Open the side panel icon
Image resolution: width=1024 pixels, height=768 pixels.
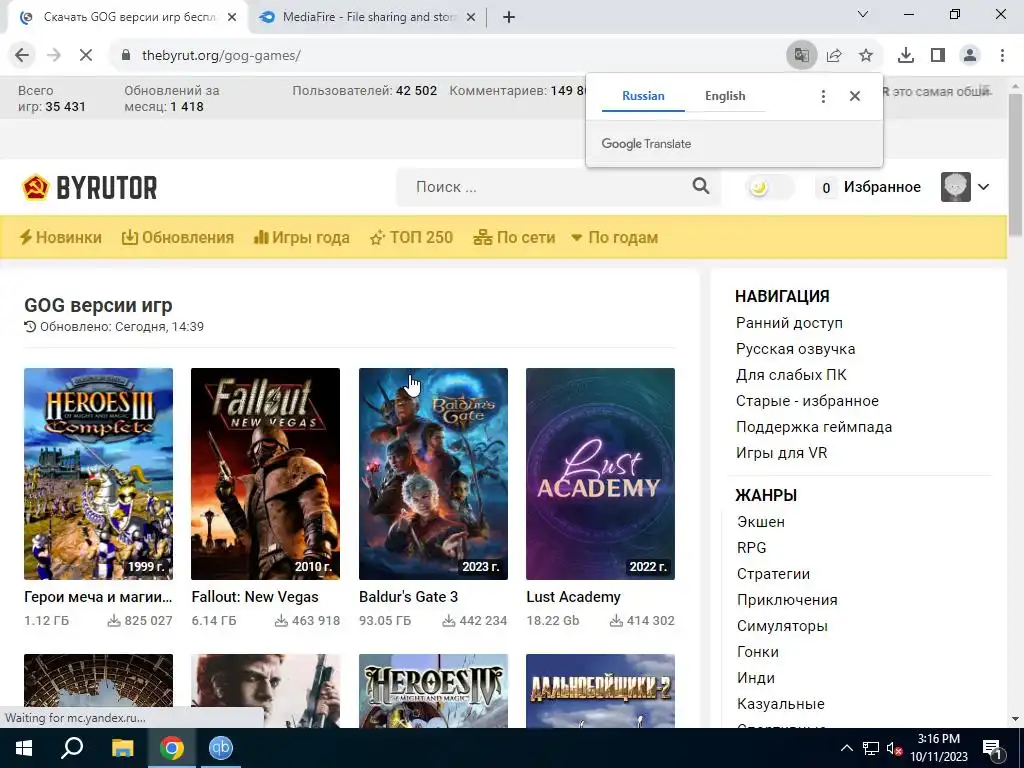938,56
